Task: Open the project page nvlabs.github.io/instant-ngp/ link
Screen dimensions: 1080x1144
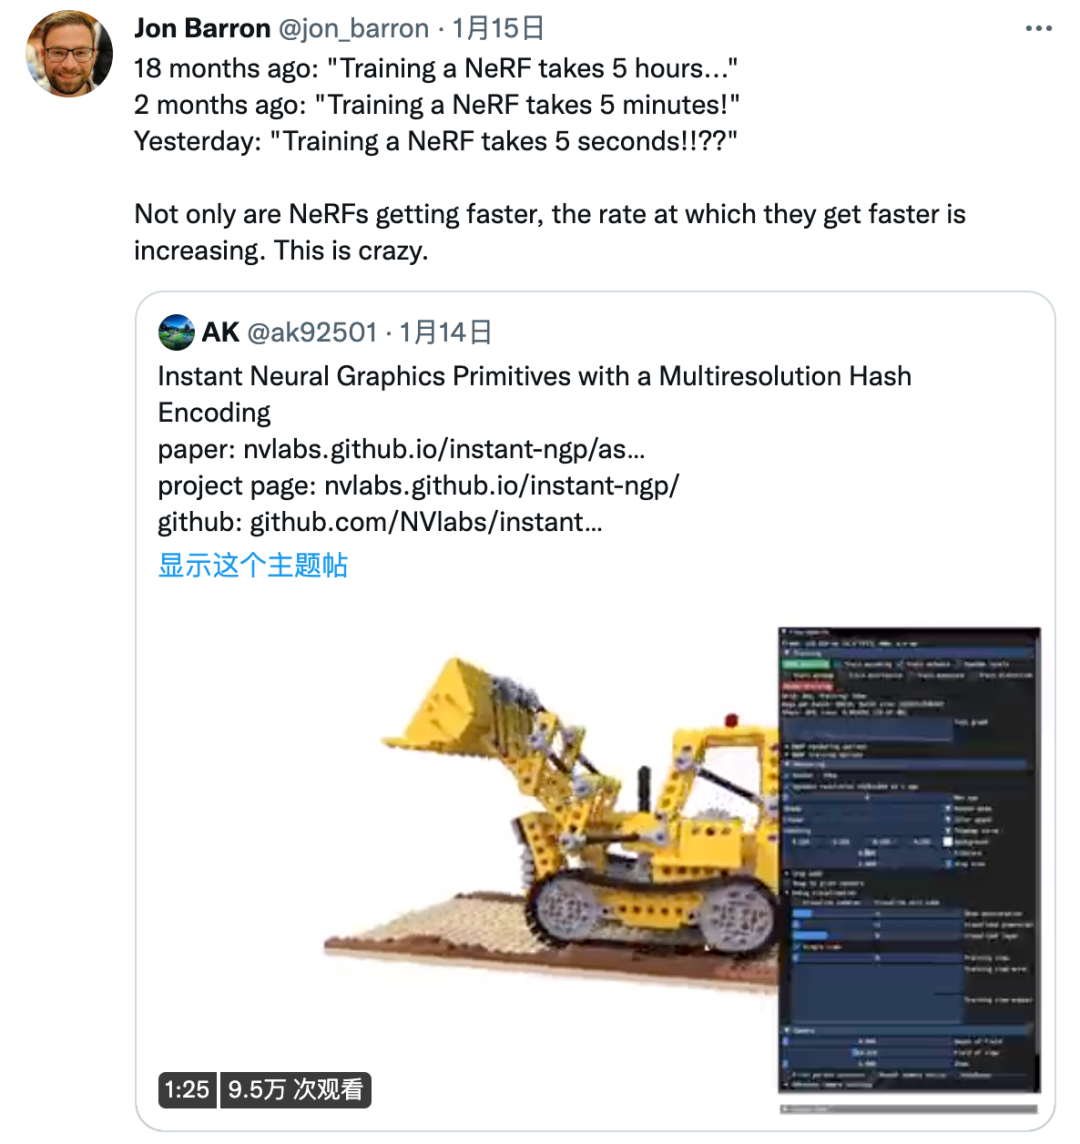Action: [x=501, y=486]
